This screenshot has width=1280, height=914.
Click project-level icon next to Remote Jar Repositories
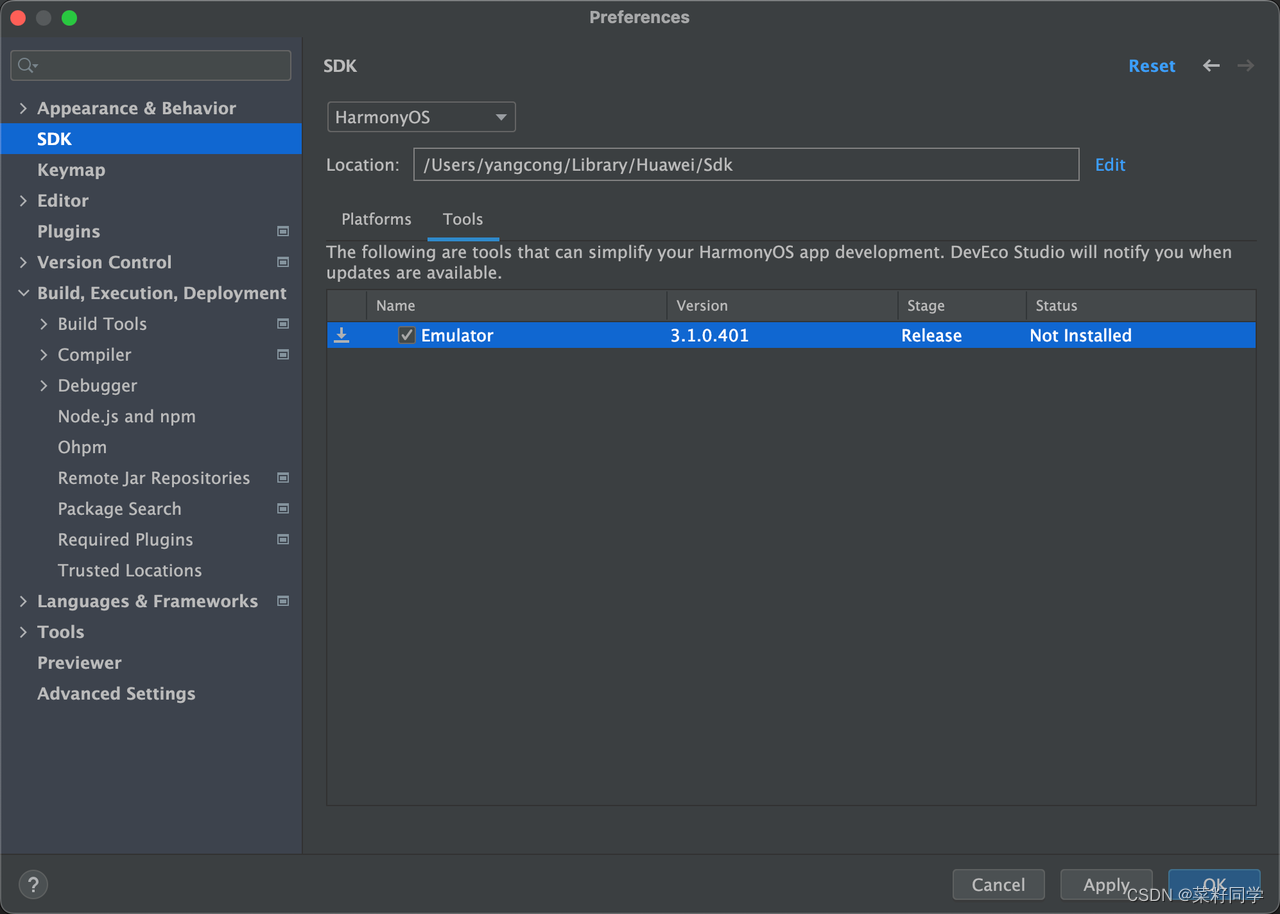(283, 478)
